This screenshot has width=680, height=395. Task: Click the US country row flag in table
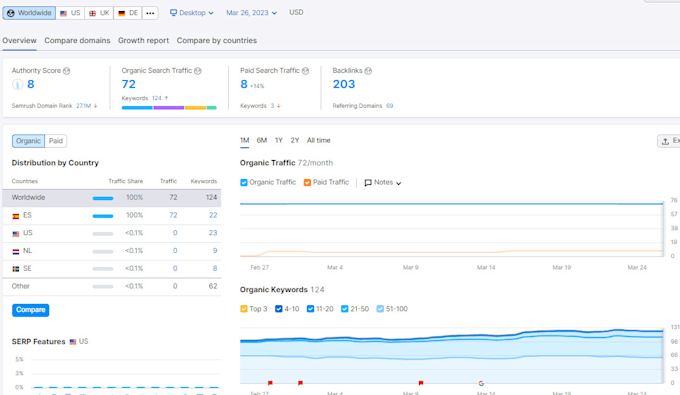(16, 234)
